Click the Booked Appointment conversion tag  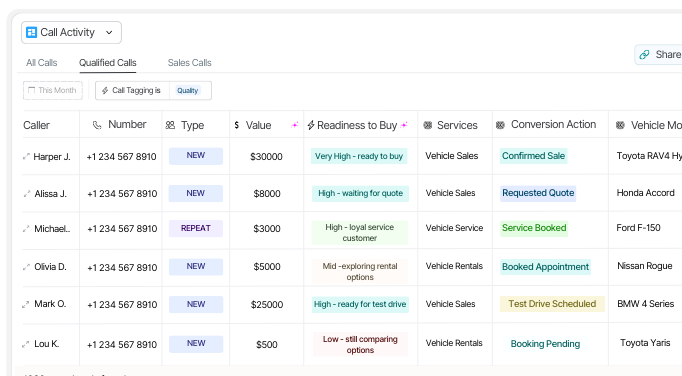tap(545, 267)
